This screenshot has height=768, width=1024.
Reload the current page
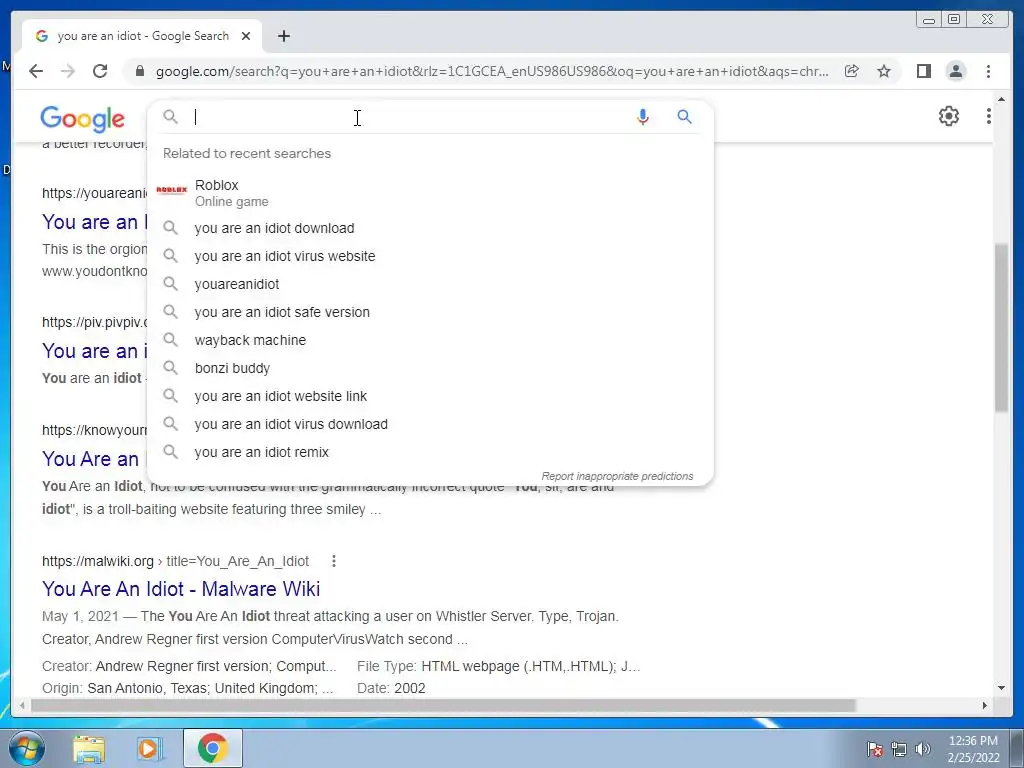tap(100, 71)
